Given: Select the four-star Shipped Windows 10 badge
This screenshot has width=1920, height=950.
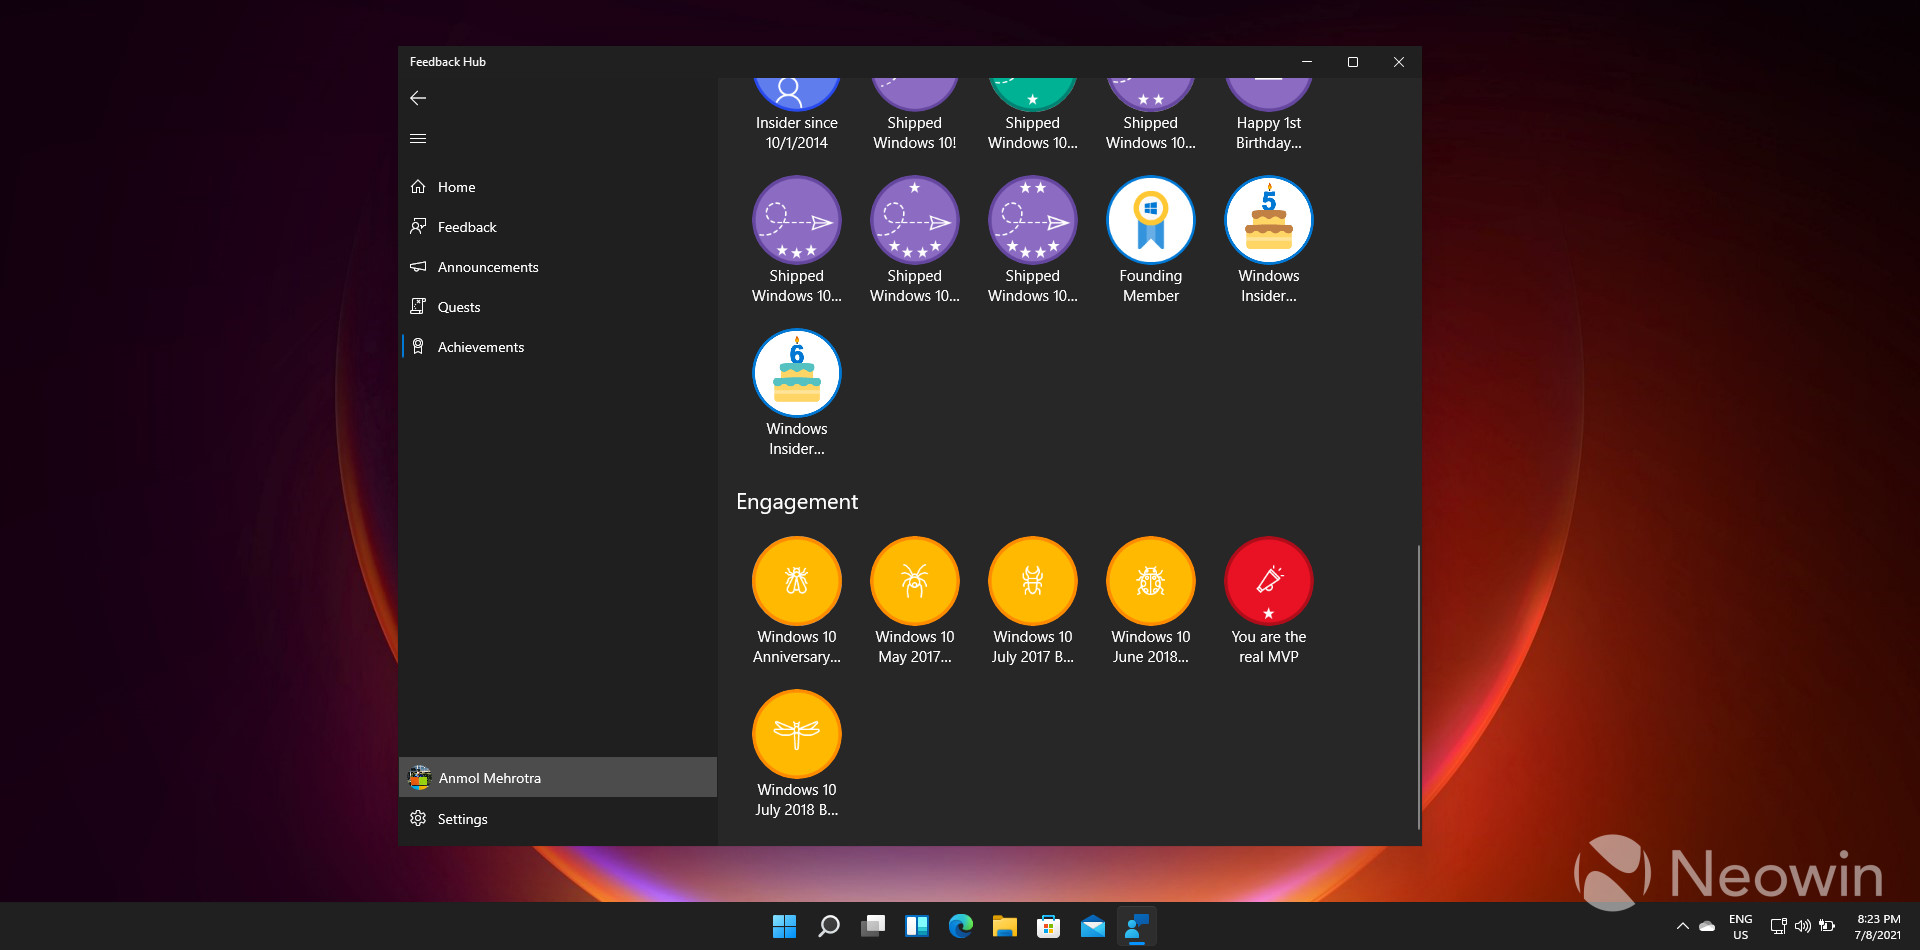Looking at the screenshot, I should click(915, 240).
